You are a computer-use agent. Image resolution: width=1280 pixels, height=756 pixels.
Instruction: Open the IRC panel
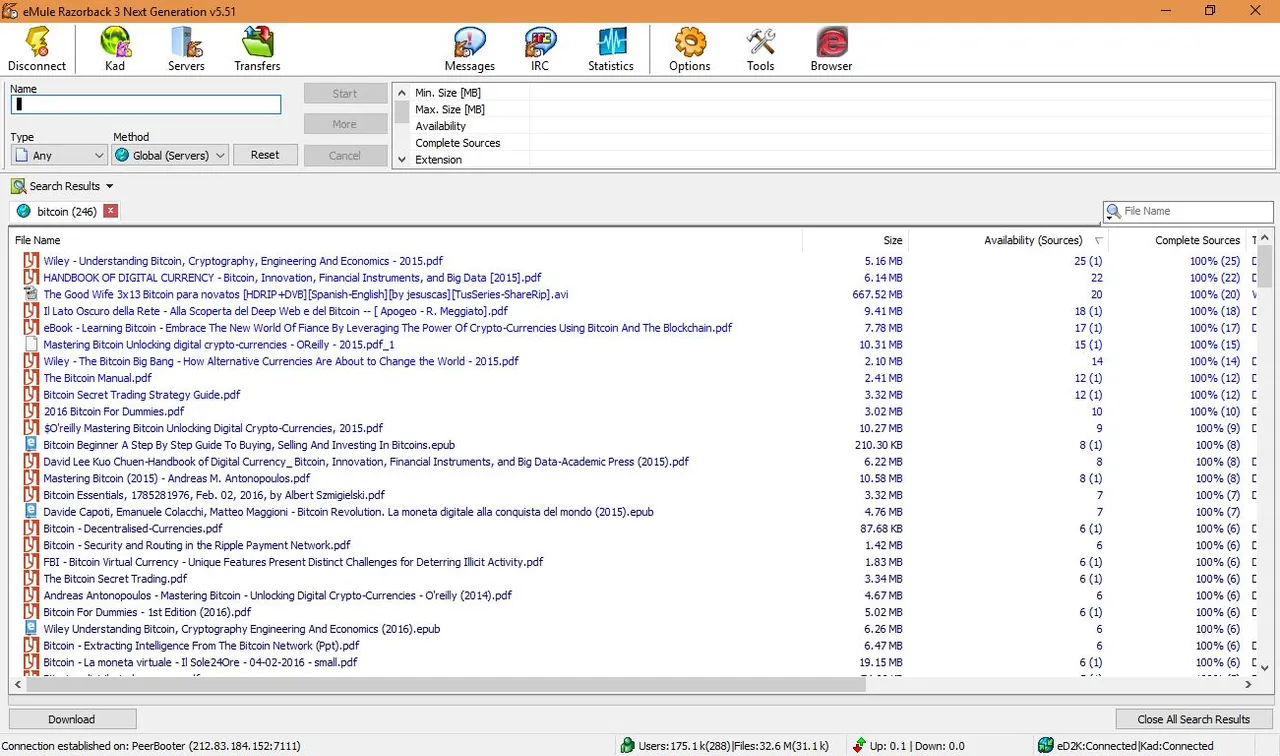tap(540, 48)
